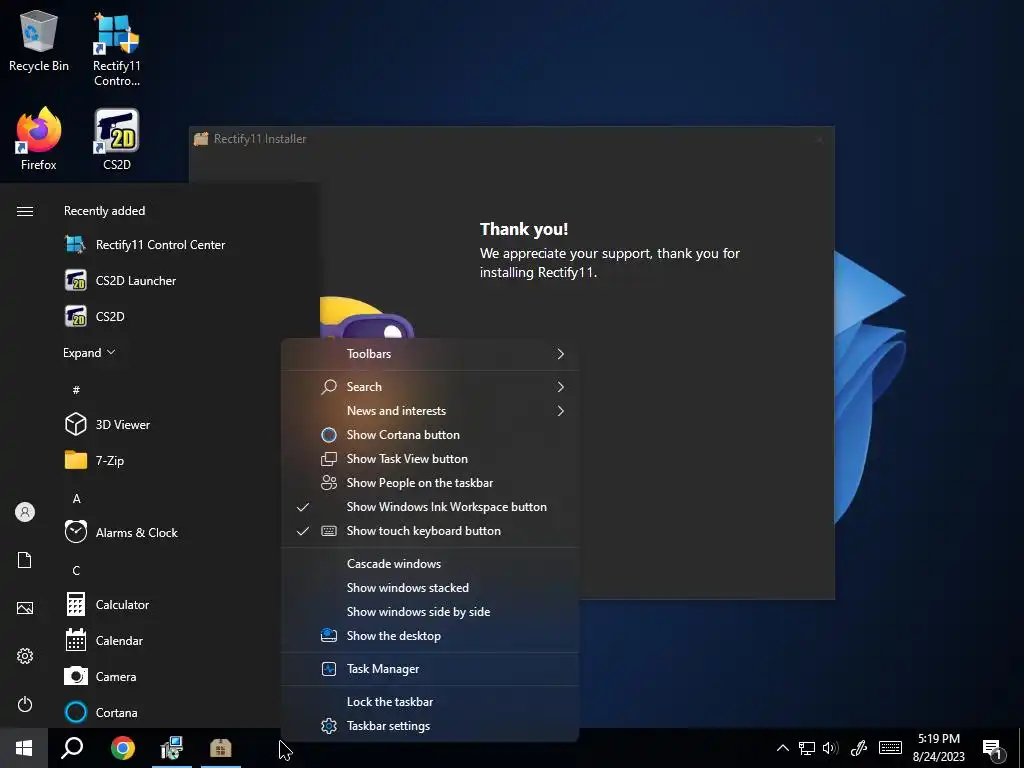
Task: Expand the Recently added list
Action: (89, 353)
